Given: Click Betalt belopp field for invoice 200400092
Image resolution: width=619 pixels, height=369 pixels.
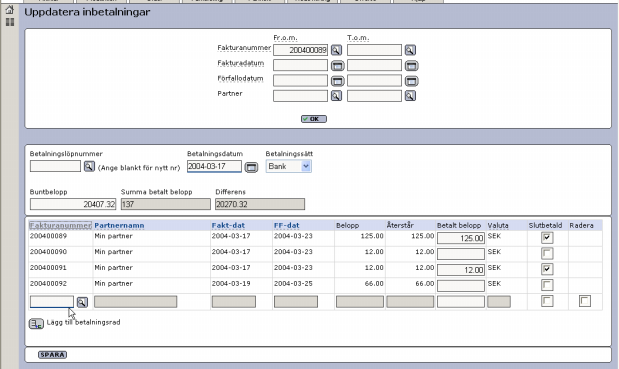Looking at the screenshot, I should pos(461,286).
